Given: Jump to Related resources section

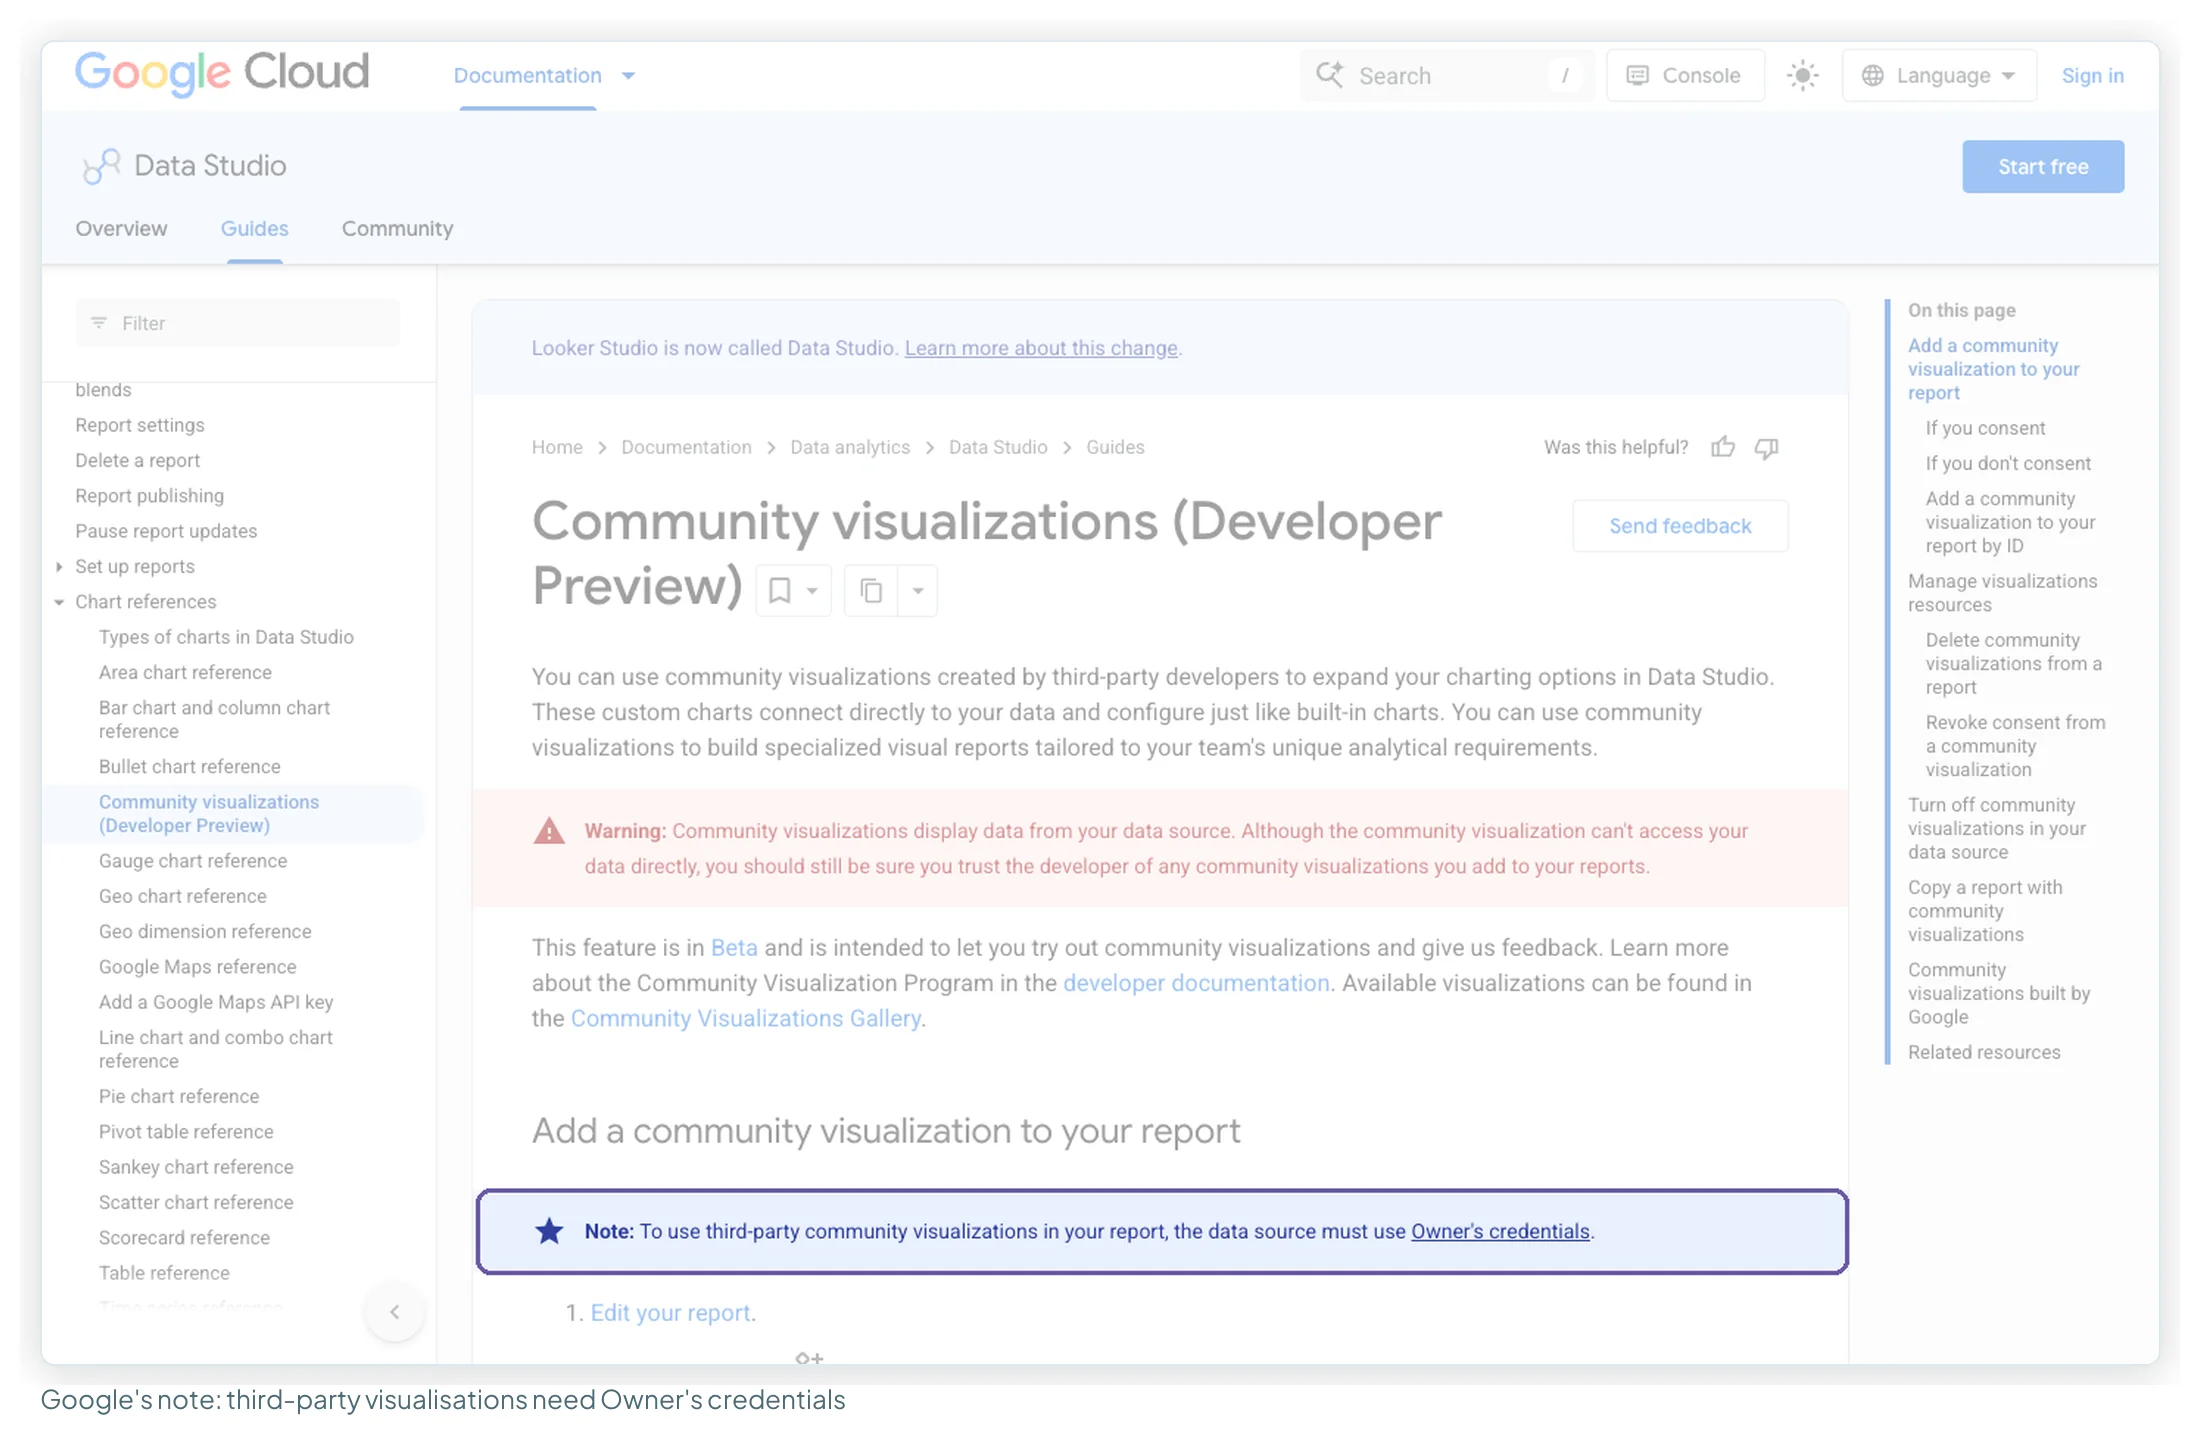Looking at the screenshot, I should (1984, 1052).
